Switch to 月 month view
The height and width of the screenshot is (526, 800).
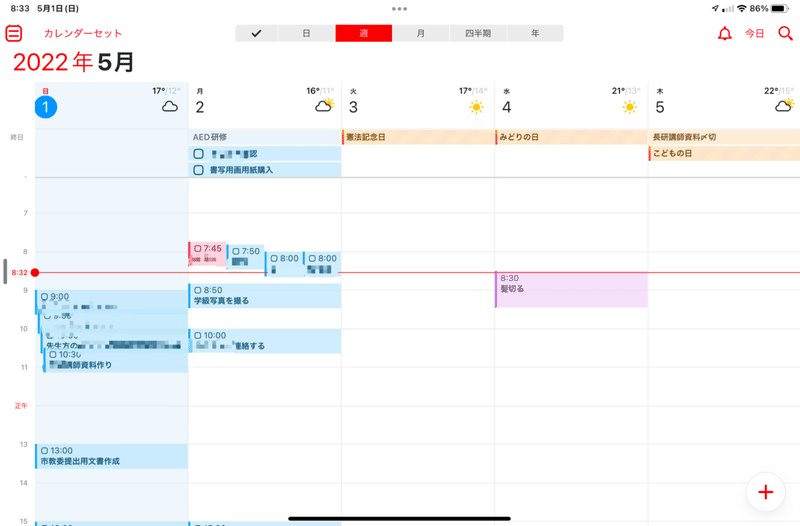click(420, 33)
